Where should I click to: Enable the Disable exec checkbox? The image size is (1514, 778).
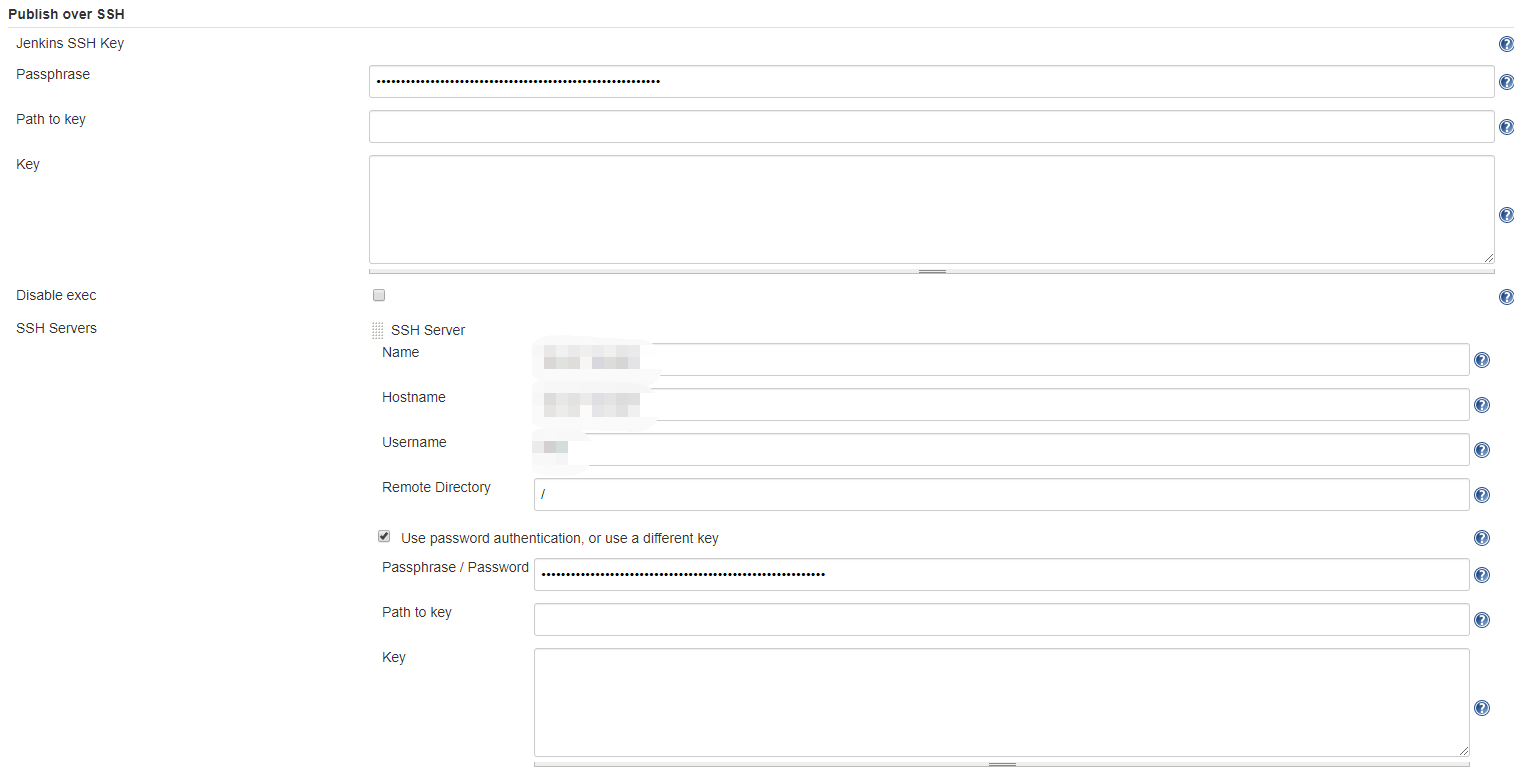tap(378, 294)
